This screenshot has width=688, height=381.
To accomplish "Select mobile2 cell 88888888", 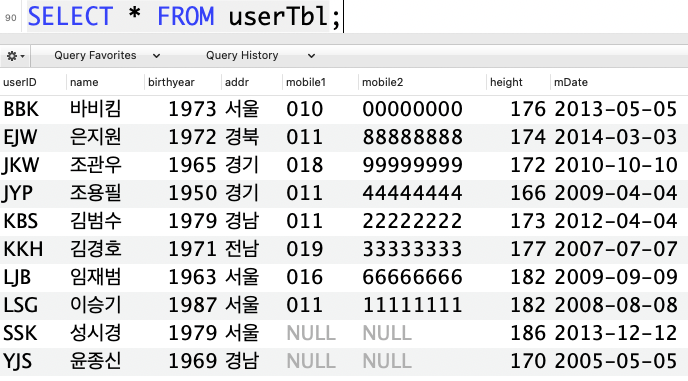I will point(412,137).
